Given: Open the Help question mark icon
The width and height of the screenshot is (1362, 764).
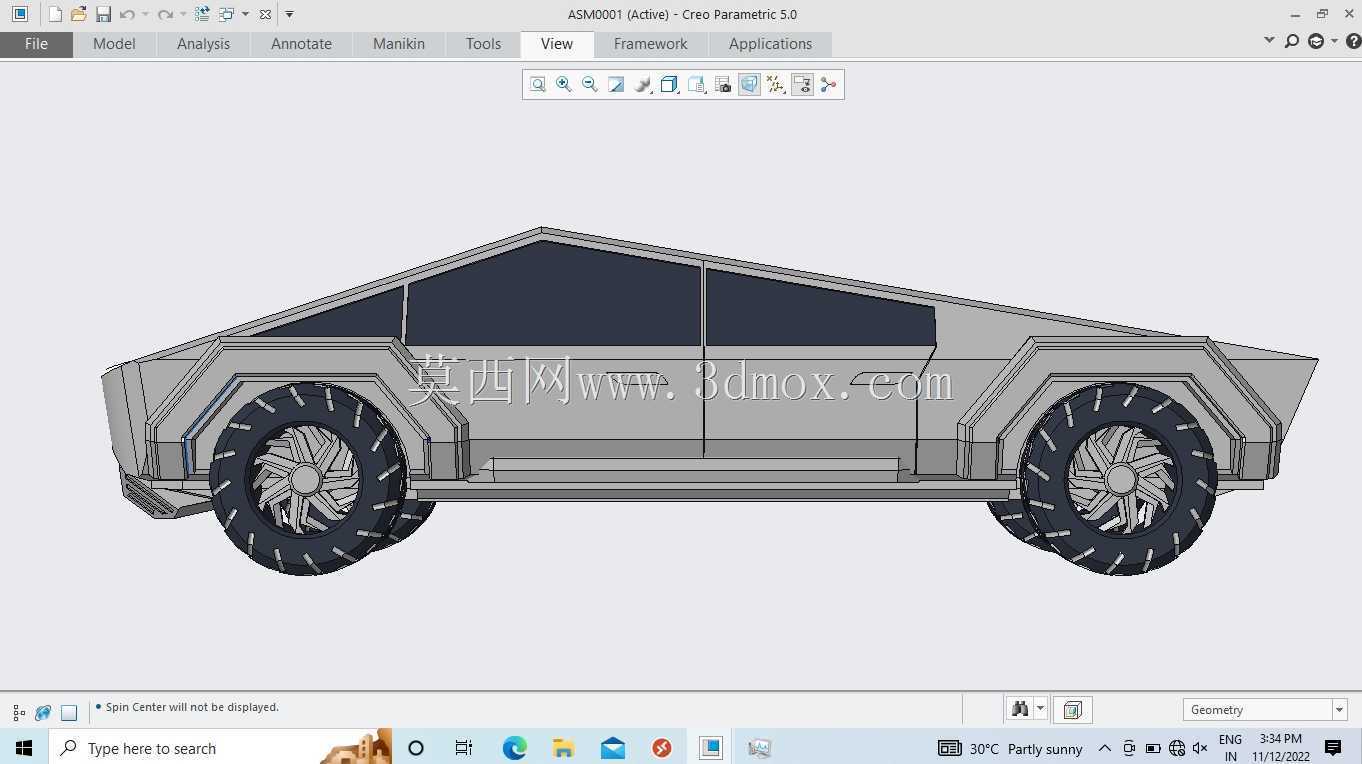Looking at the screenshot, I should [x=1354, y=41].
